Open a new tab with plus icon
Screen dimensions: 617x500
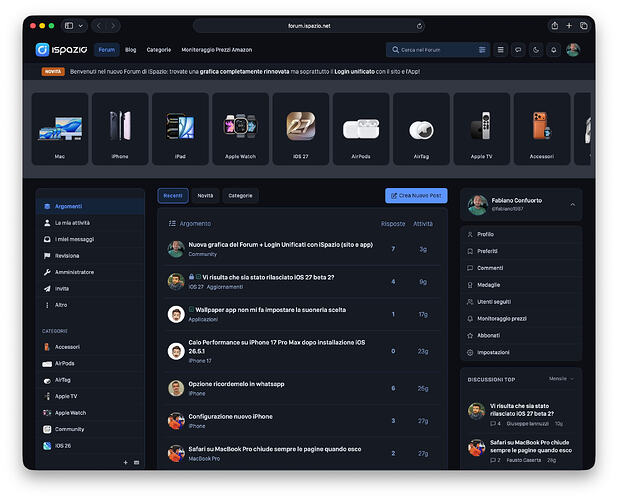[569, 26]
